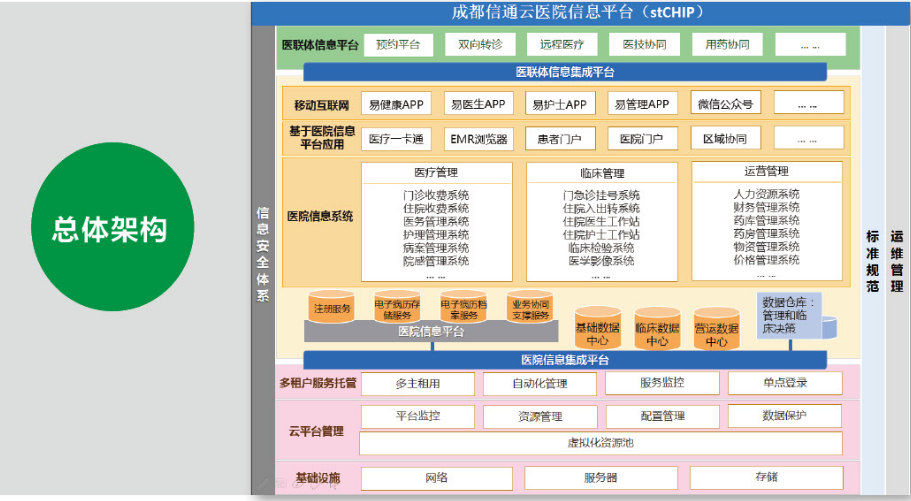Screen dimensions: 911x501
Task: Click the 医学影像系统 line
Action: coord(601,261)
